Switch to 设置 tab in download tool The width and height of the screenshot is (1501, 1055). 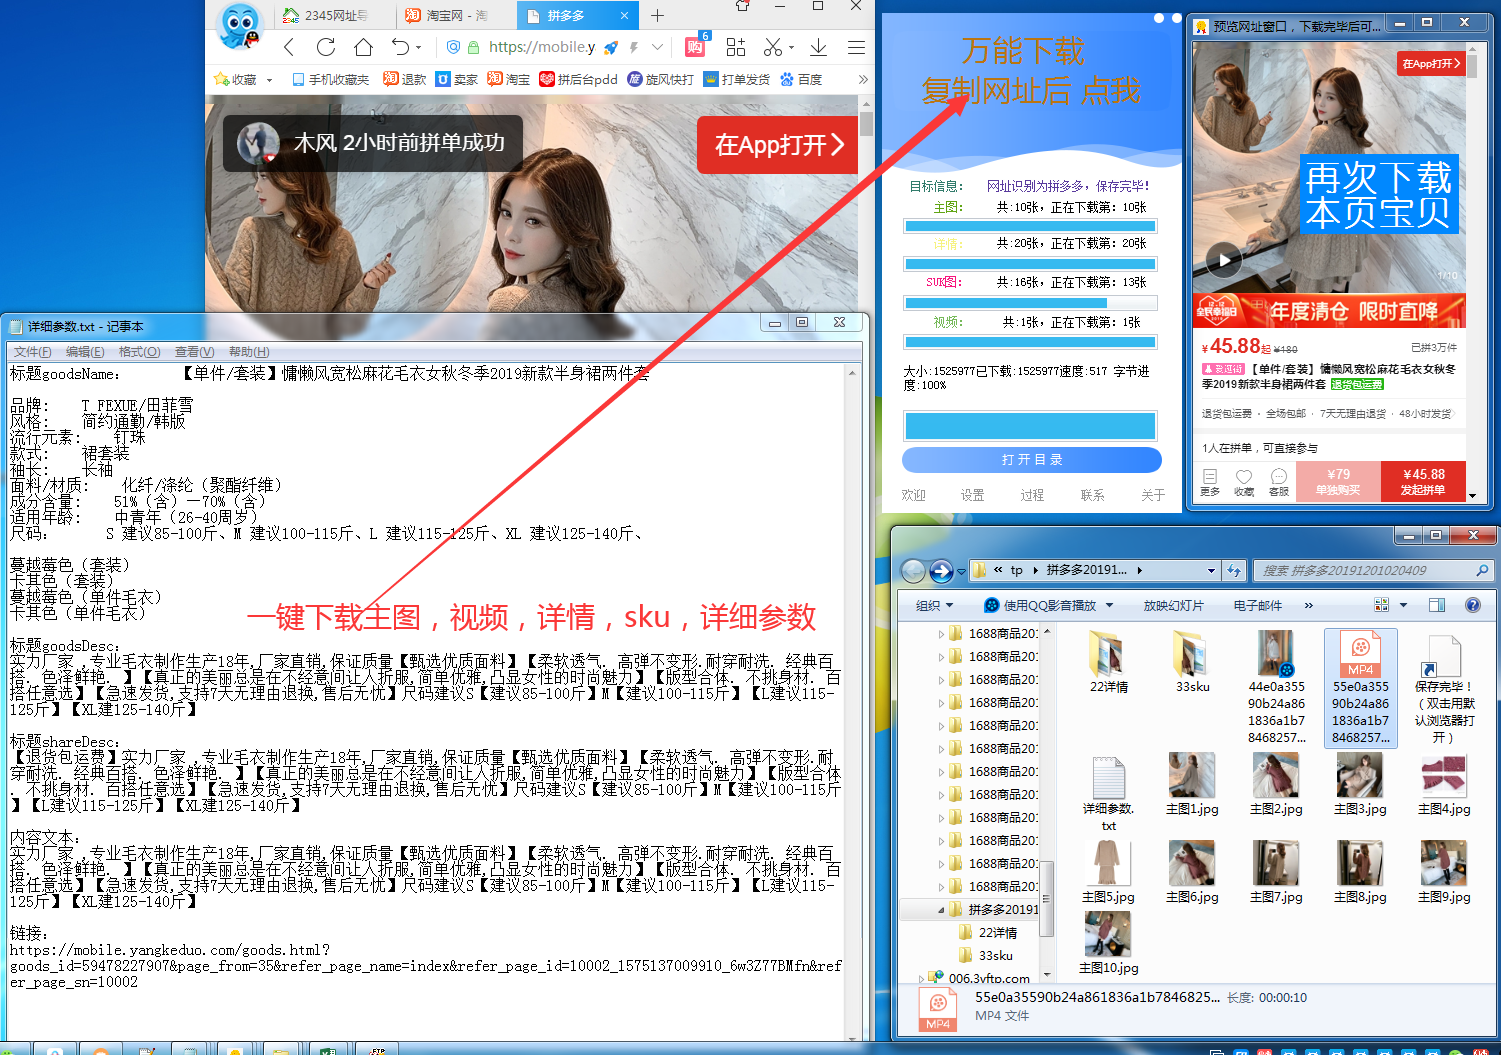click(x=972, y=495)
